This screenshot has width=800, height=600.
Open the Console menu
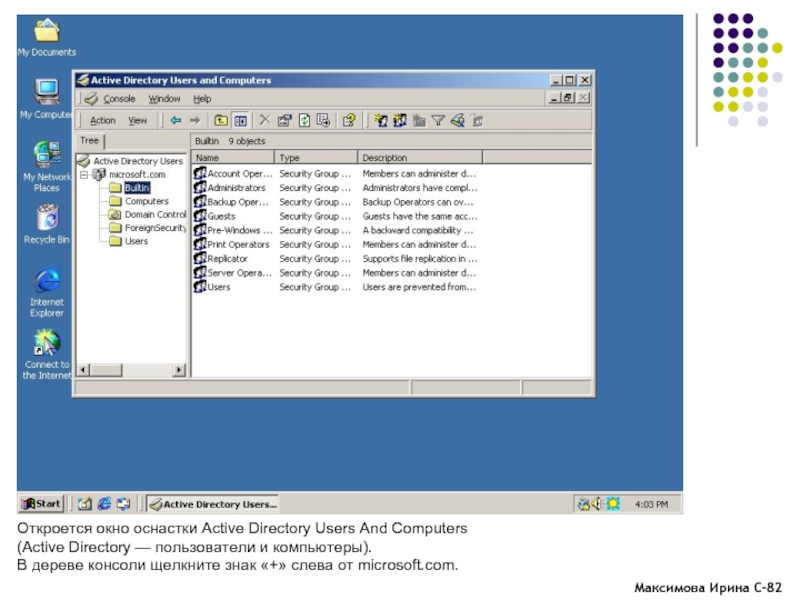point(119,99)
